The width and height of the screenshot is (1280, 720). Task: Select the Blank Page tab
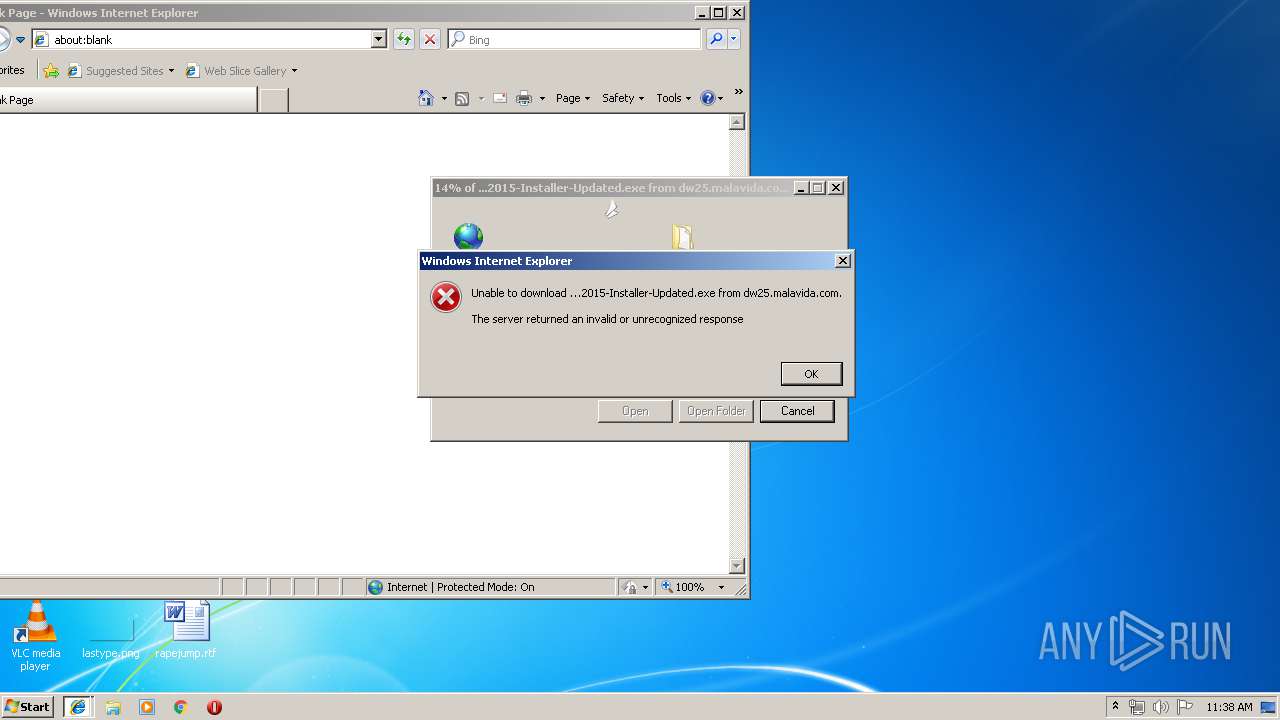coord(128,100)
